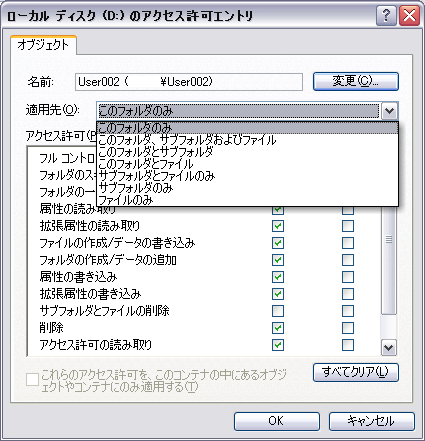Click the 変更(C)... button

(x=356, y=81)
